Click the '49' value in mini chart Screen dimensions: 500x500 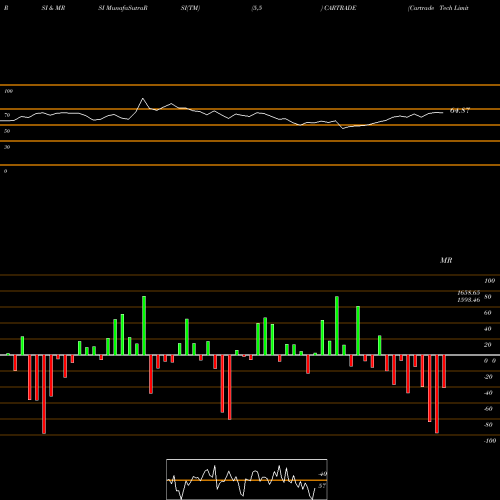323,474
